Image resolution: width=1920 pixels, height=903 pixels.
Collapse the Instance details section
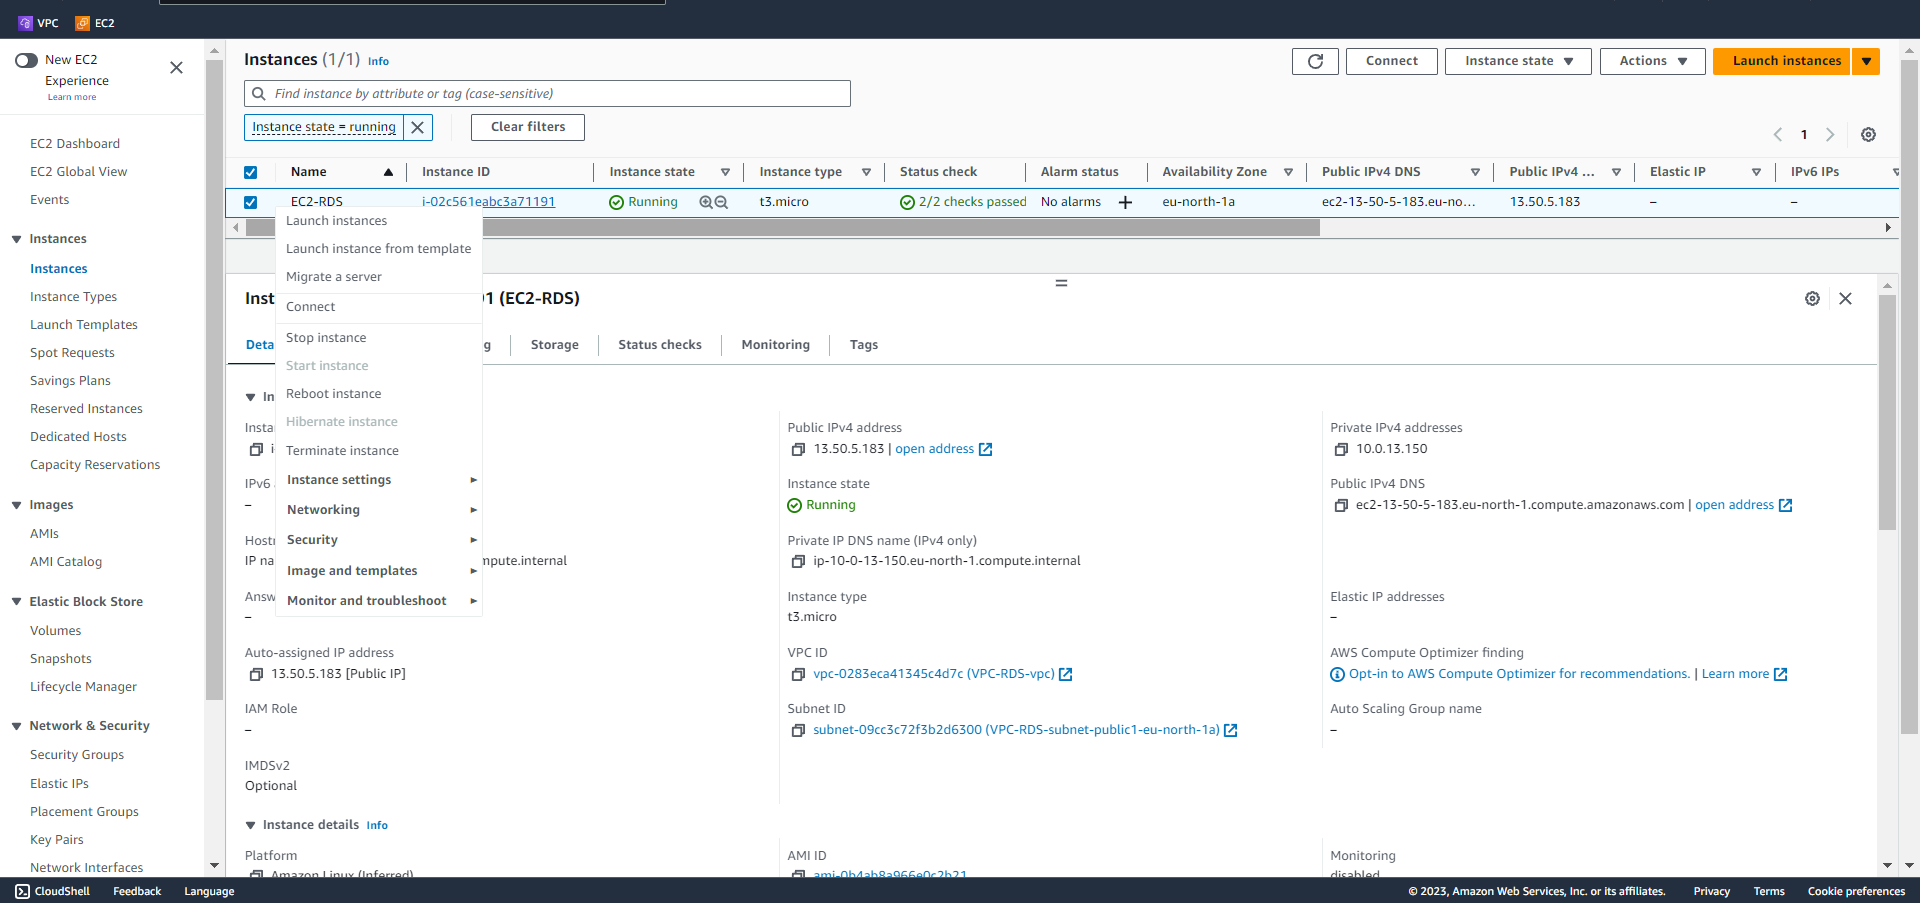click(250, 825)
